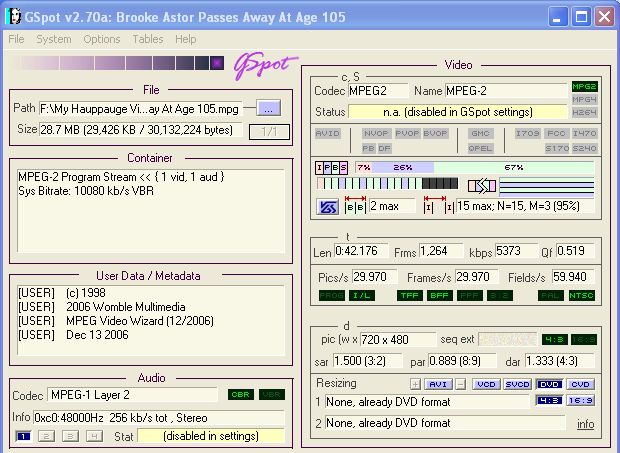Open the File menu

click(16, 39)
